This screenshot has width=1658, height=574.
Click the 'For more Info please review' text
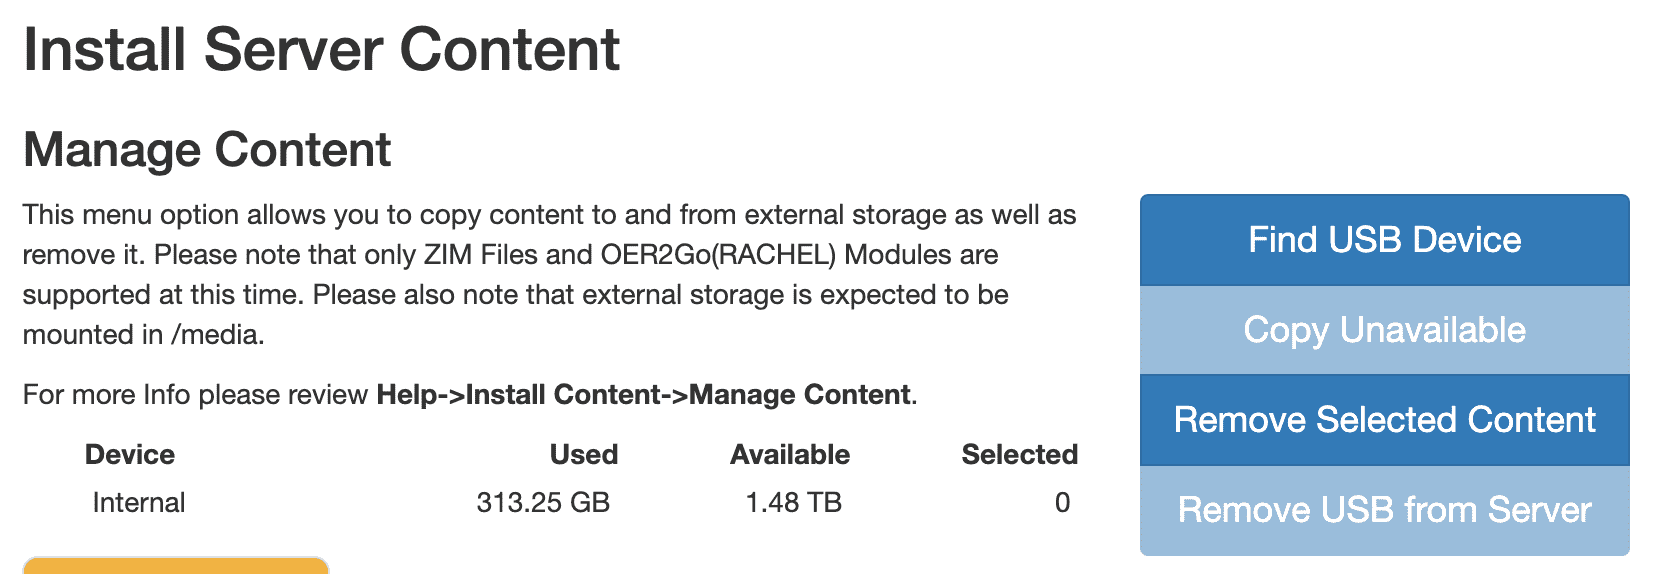(x=196, y=395)
